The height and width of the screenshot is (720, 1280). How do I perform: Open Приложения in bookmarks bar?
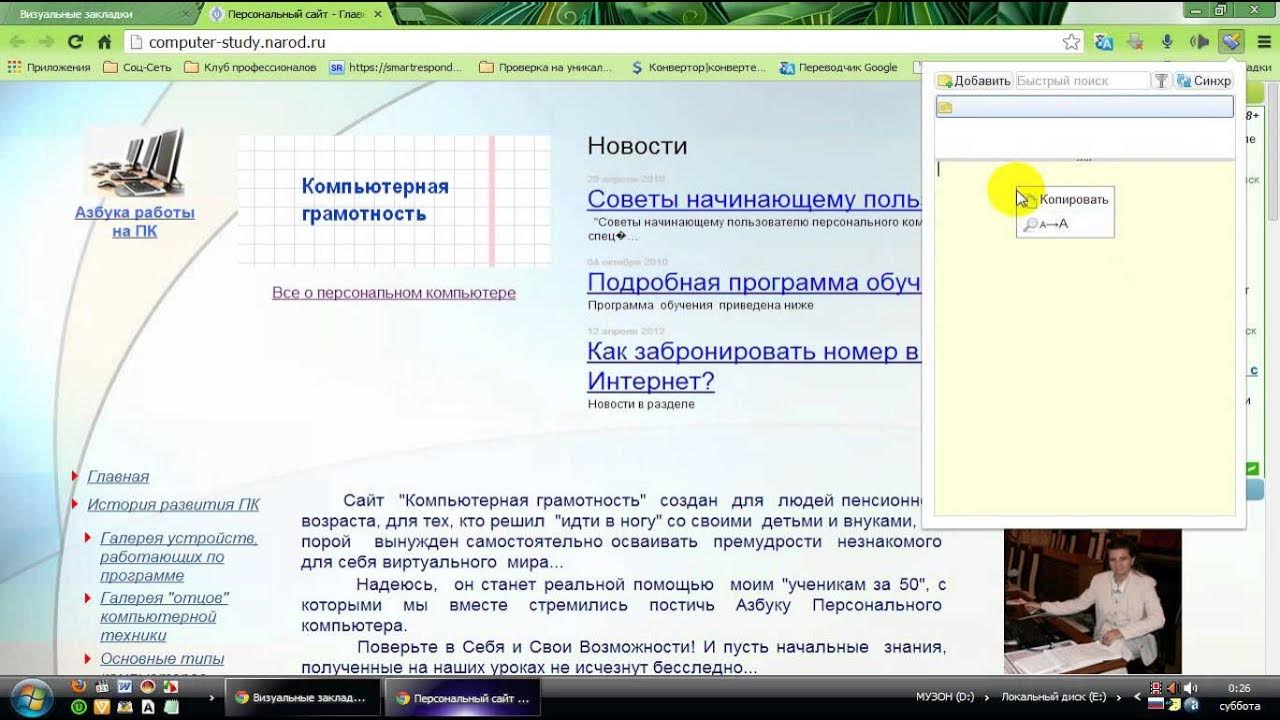(x=49, y=67)
